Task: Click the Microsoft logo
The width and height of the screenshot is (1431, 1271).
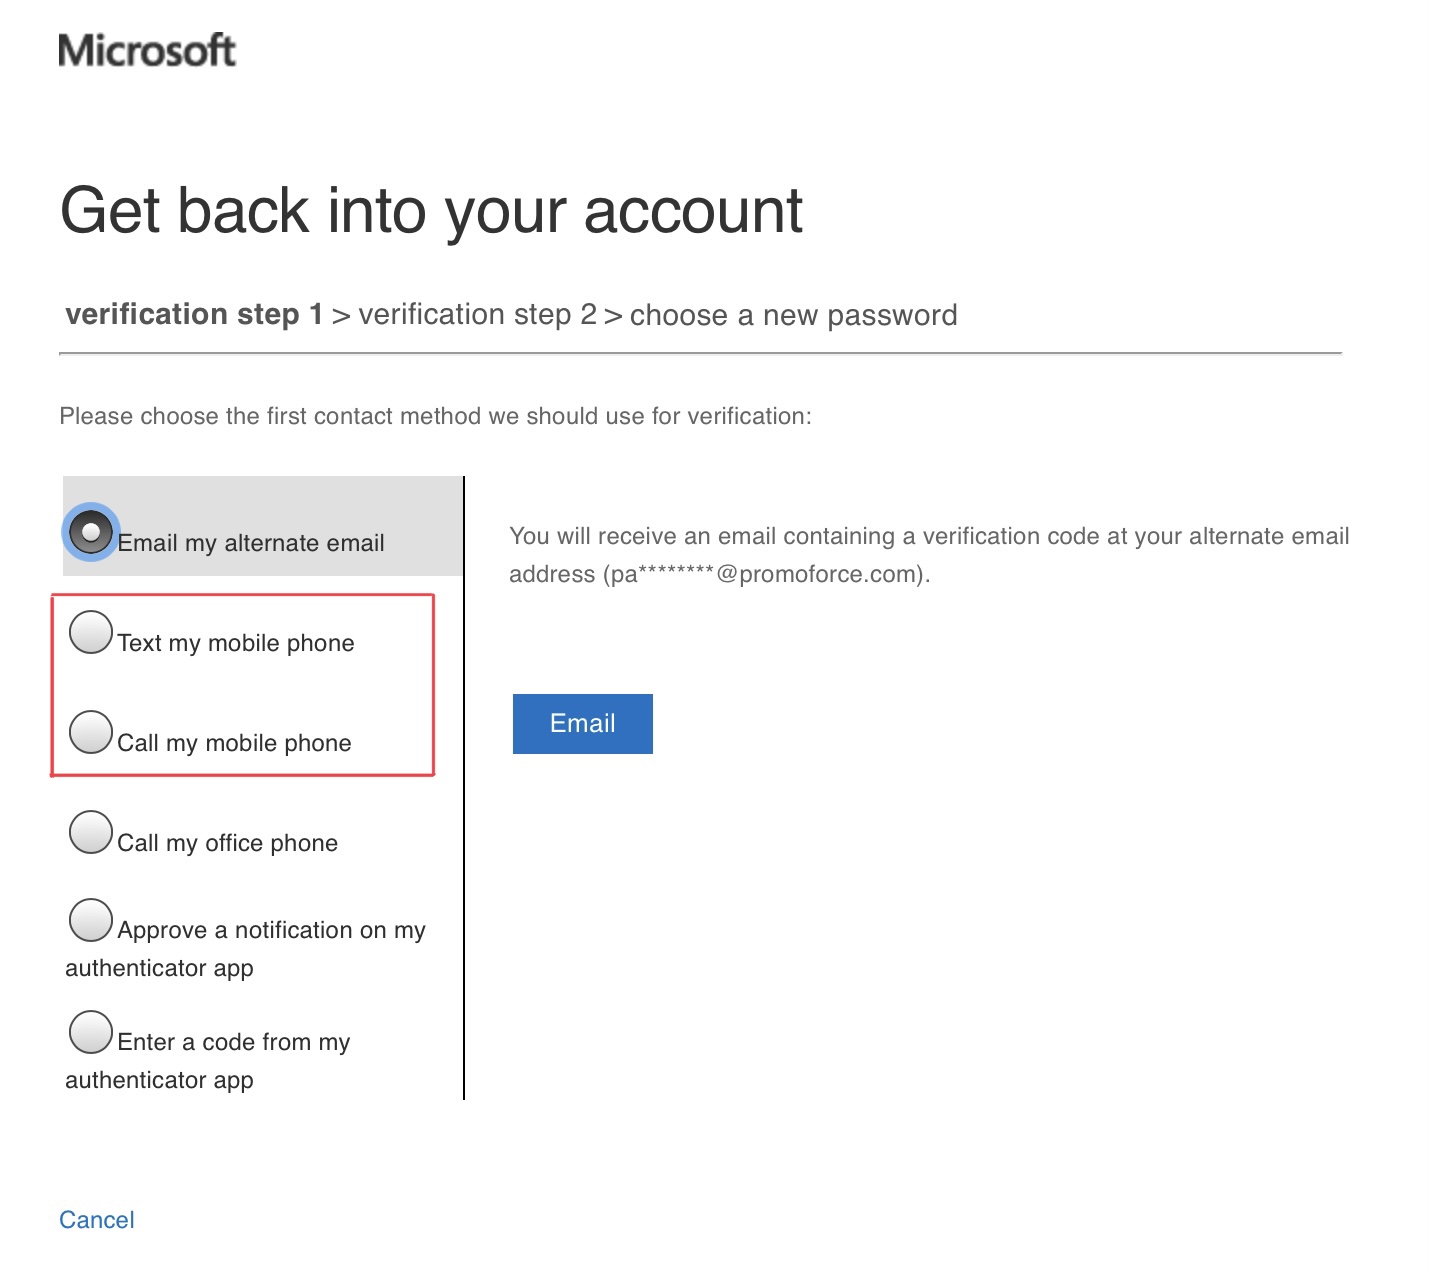Action: click(146, 49)
